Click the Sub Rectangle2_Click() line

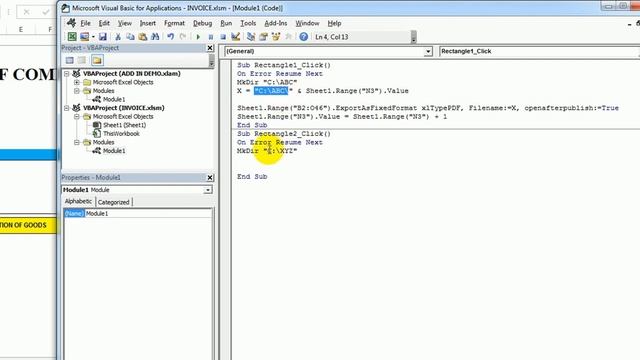tap(284, 134)
